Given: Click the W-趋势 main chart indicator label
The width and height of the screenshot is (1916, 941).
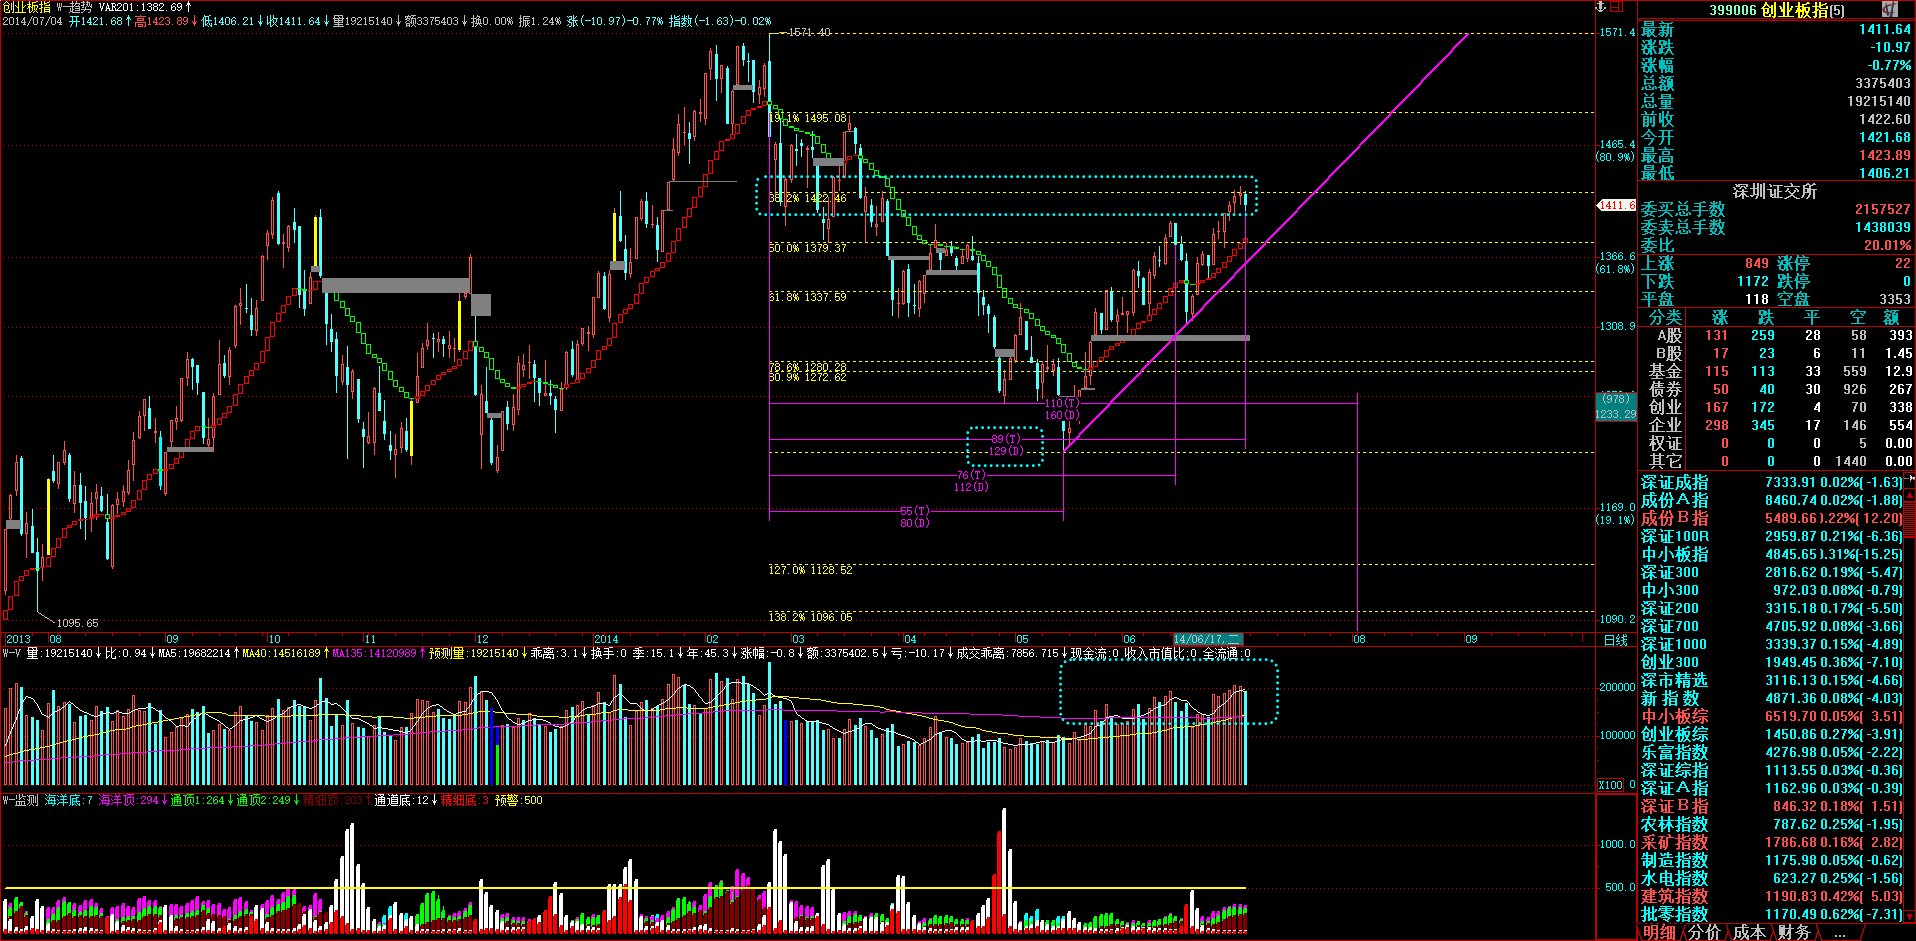Looking at the screenshot, I should point(74,7).
